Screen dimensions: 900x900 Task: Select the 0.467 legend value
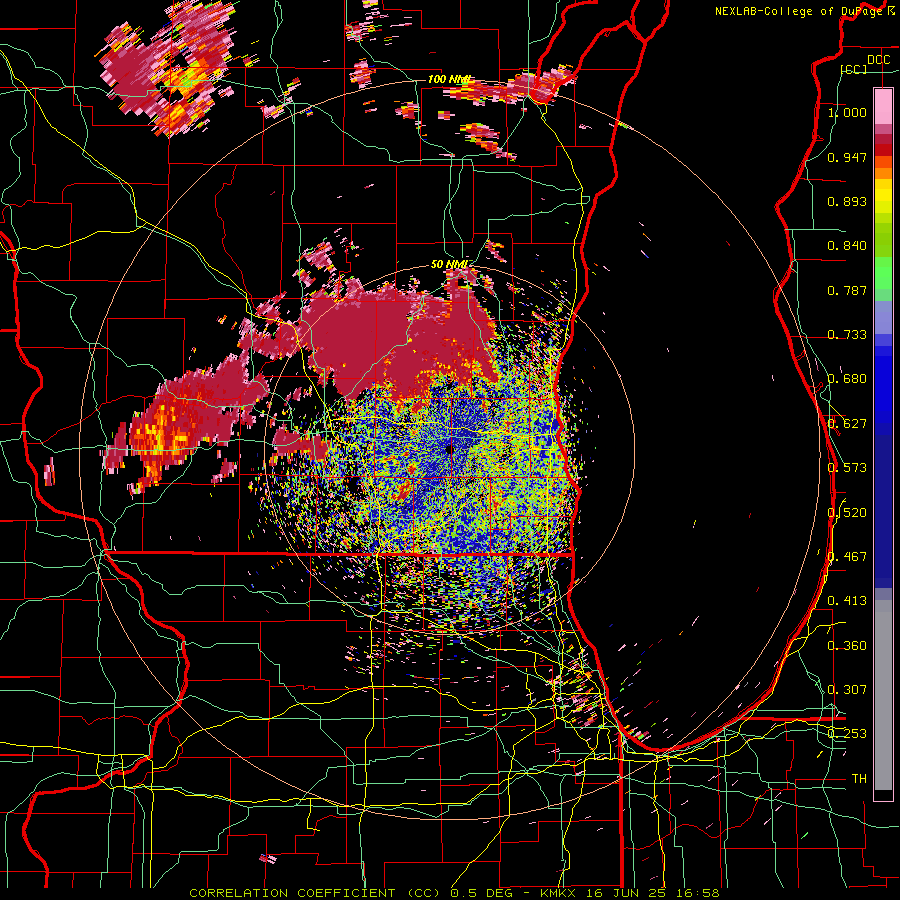[847, 557]
